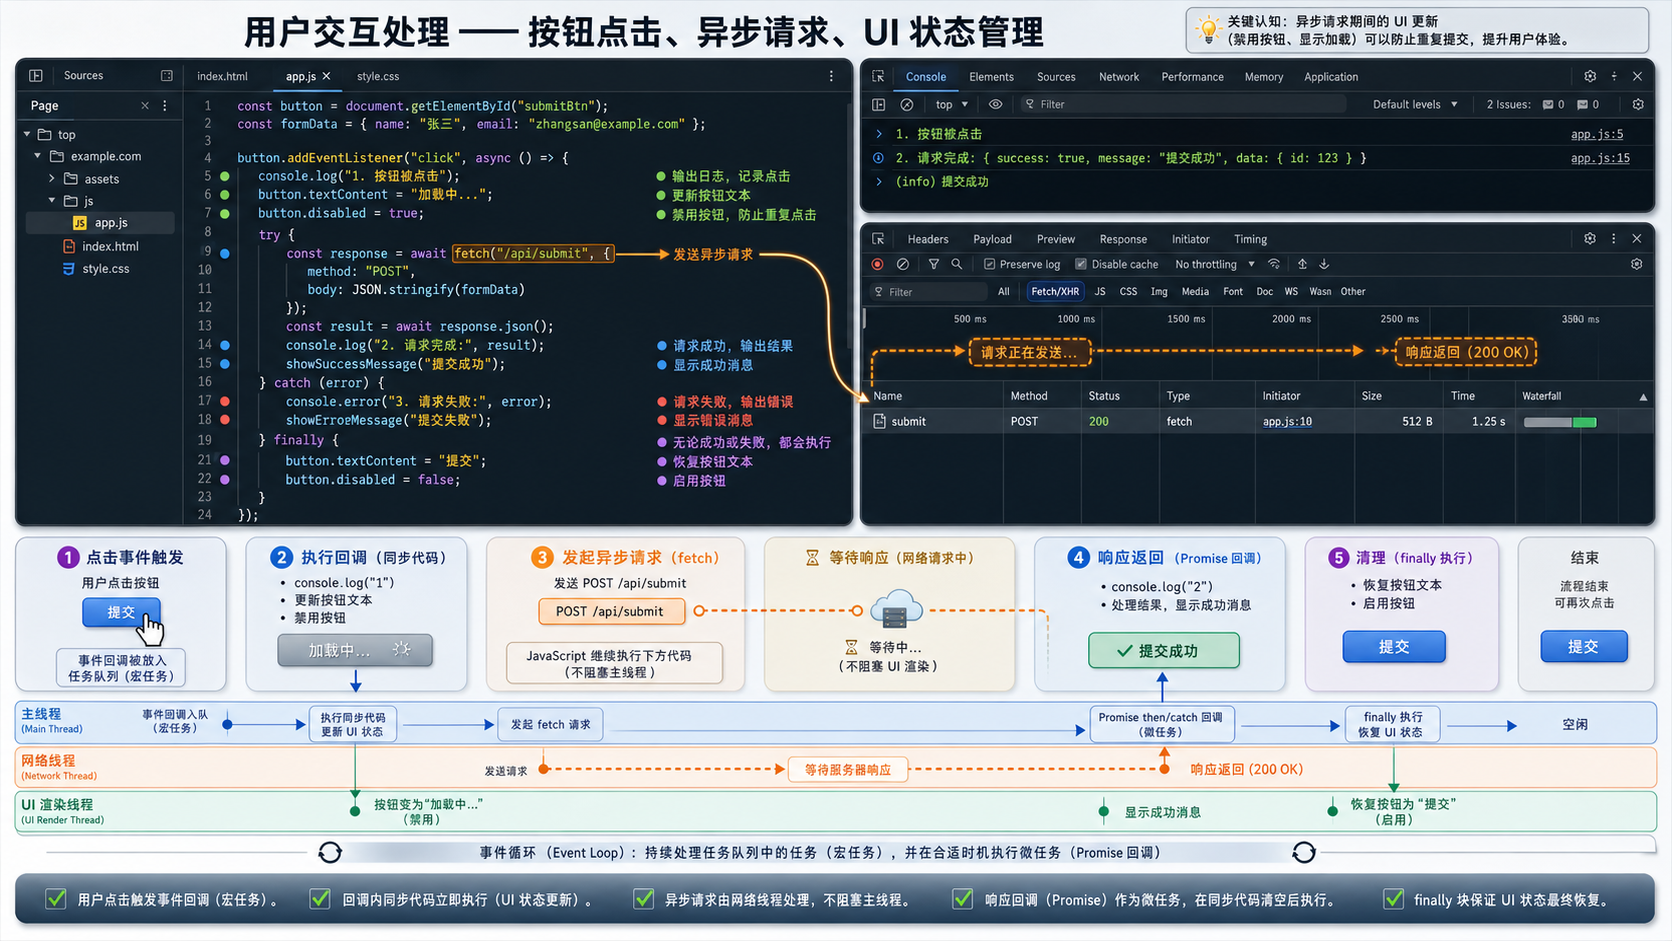Switch to the index.html editor tab
The image size is (1672, 941).
(x=222, y=76)
